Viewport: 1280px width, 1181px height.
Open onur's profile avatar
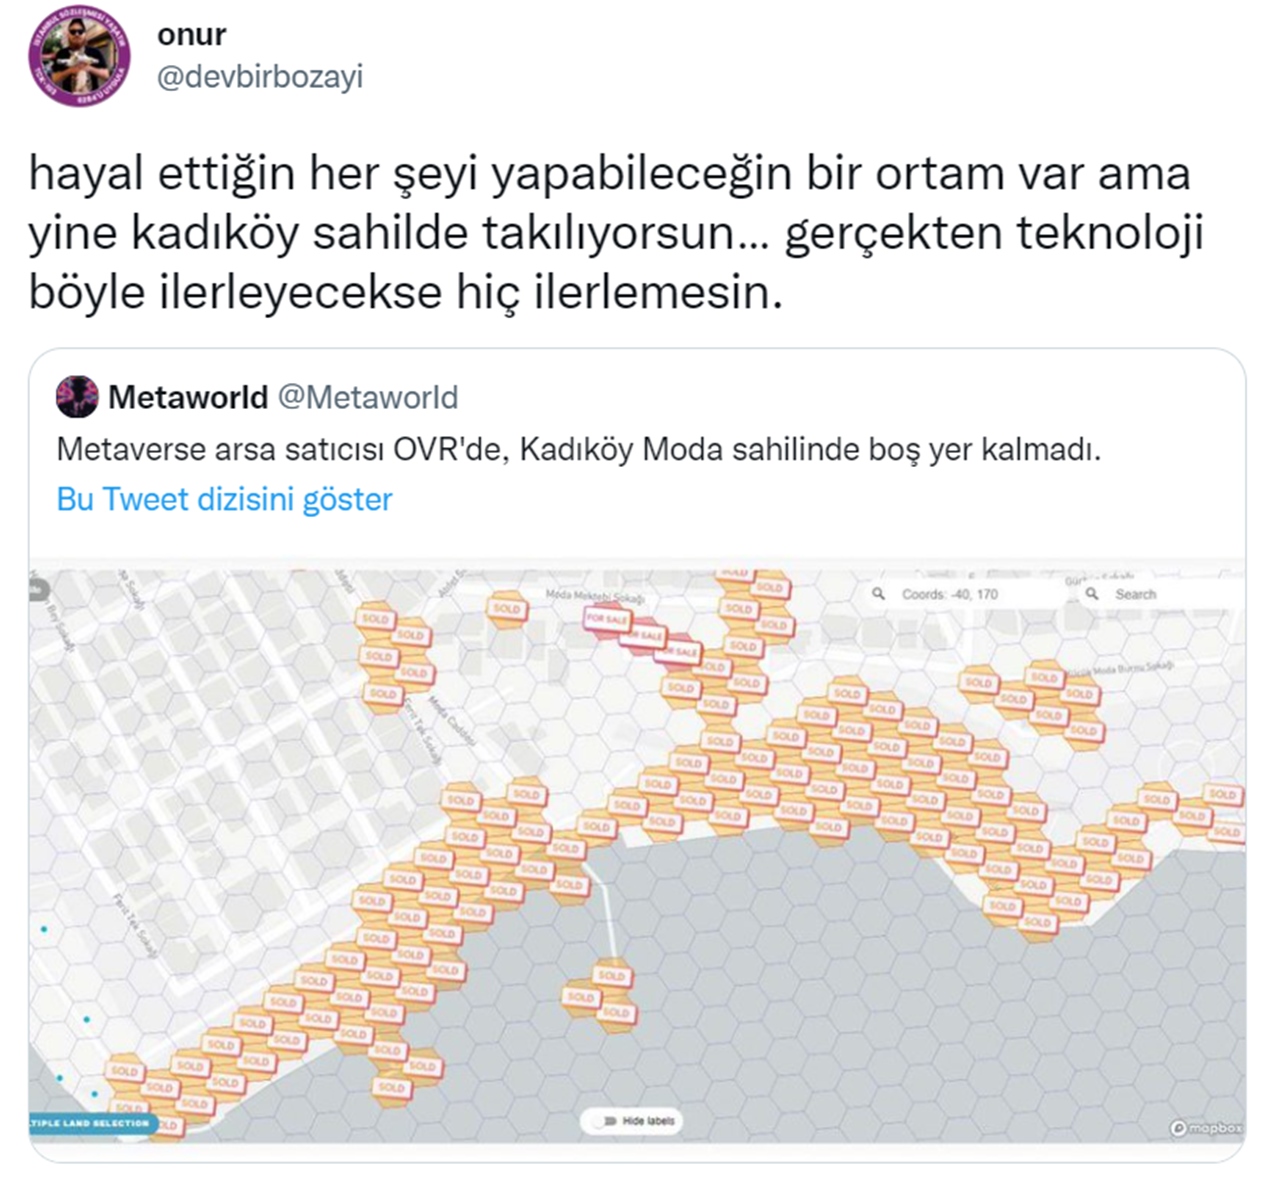click(x=80, y=60)
